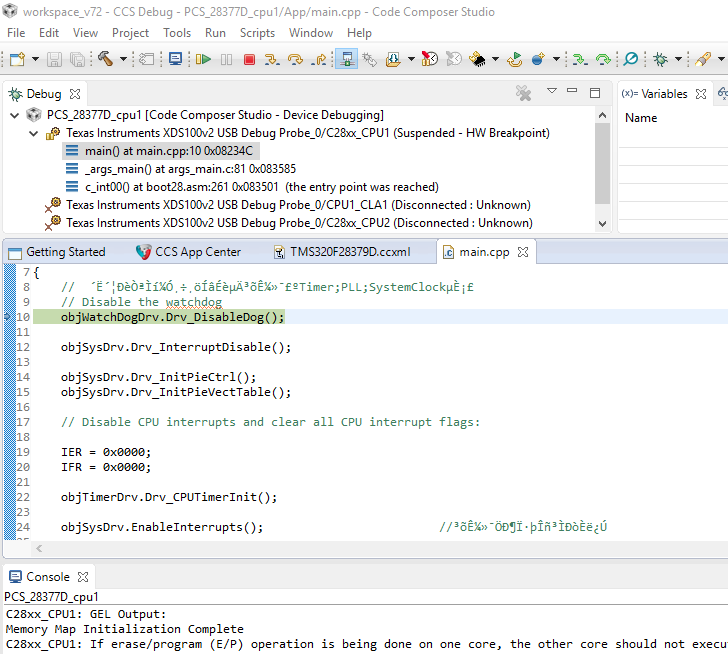Click Debug view scrollbar down arrow
Image resolution: width=728 pixels, height=654 pixels.
(602, 223)
